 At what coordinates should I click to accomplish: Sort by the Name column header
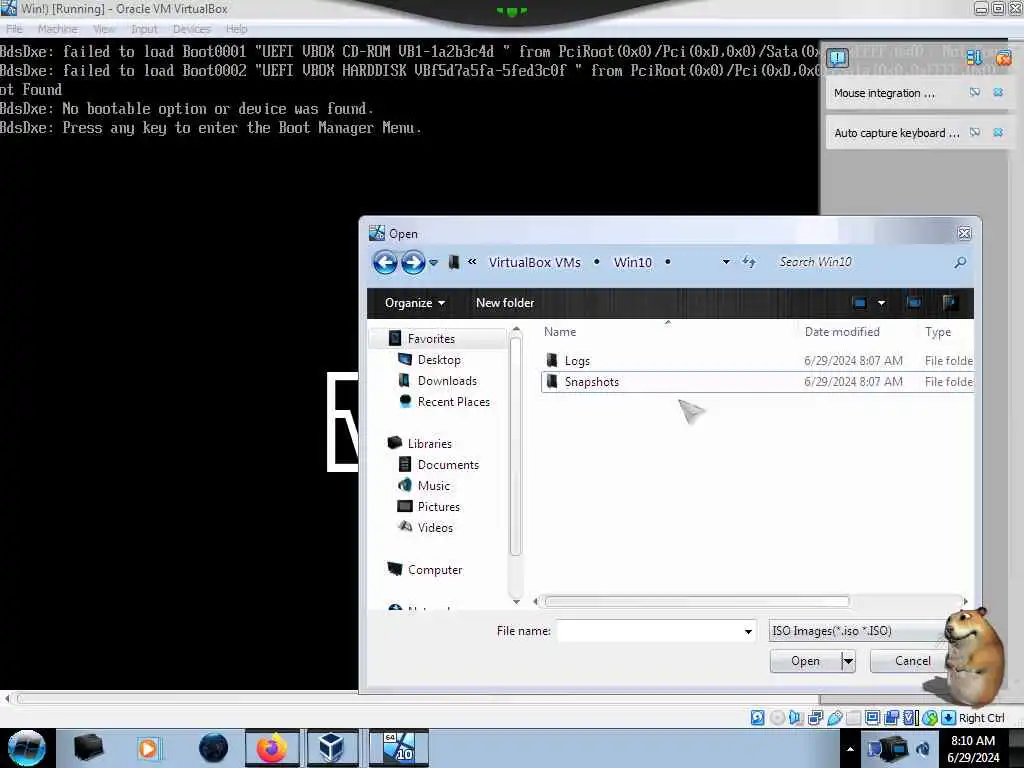pyautogui.click(x=560, y=332)
